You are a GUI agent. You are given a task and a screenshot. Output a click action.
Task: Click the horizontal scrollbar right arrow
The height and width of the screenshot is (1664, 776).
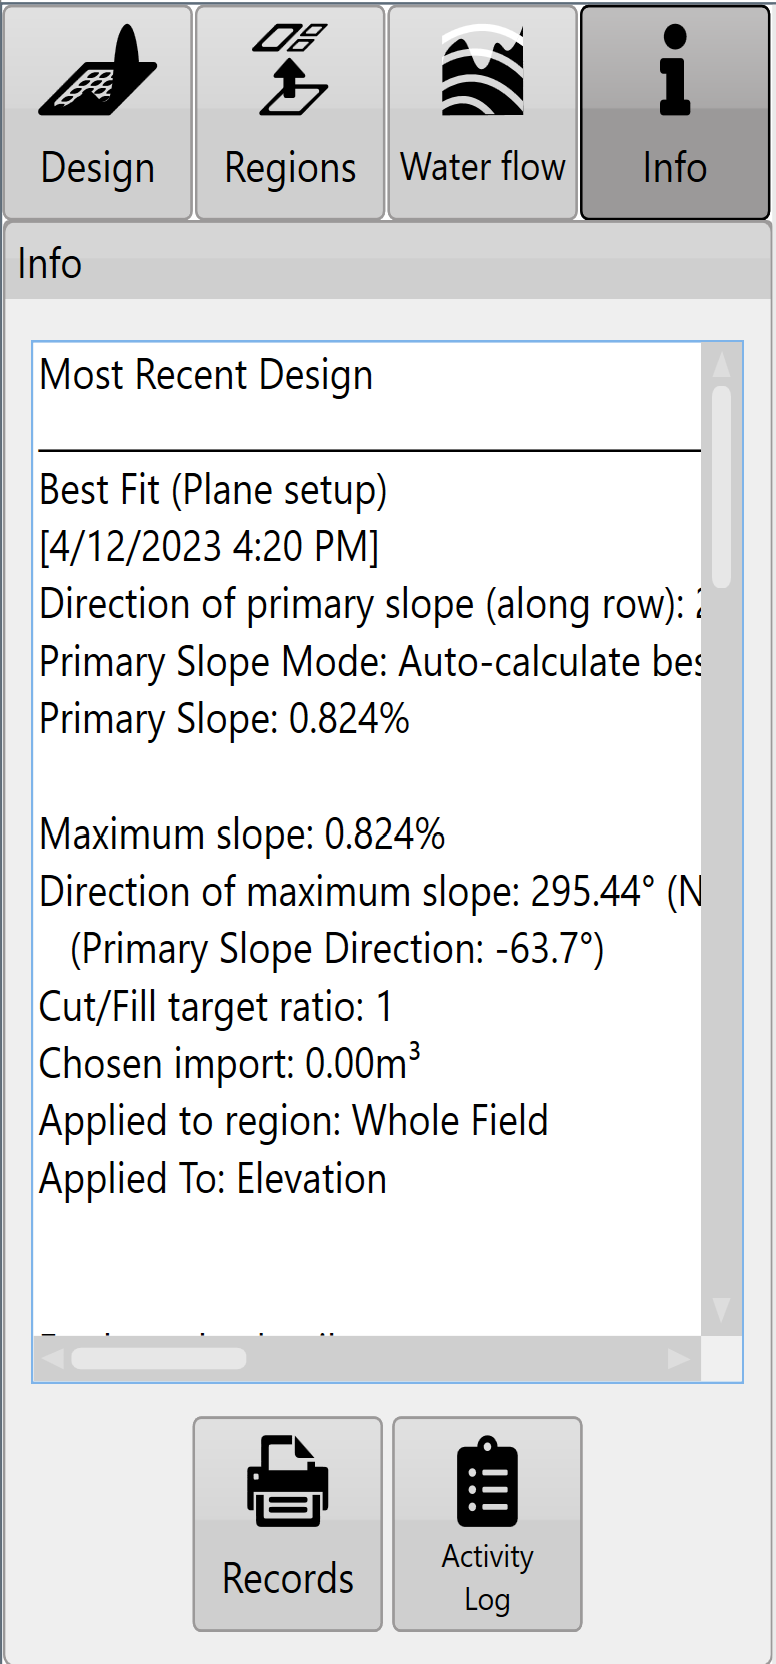click(679, 1358)
